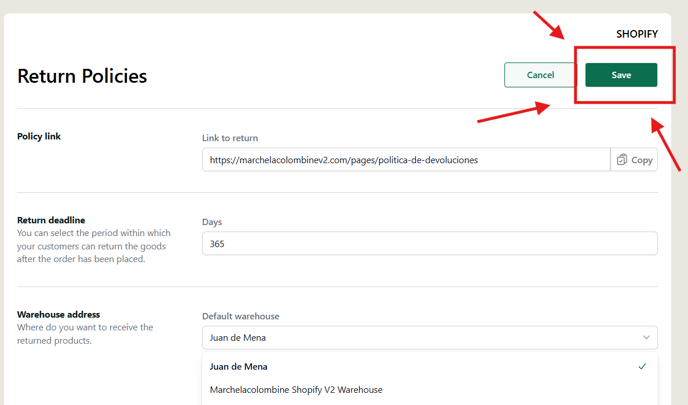
Task: Click the Link to return field label
Action: (230, 138)
